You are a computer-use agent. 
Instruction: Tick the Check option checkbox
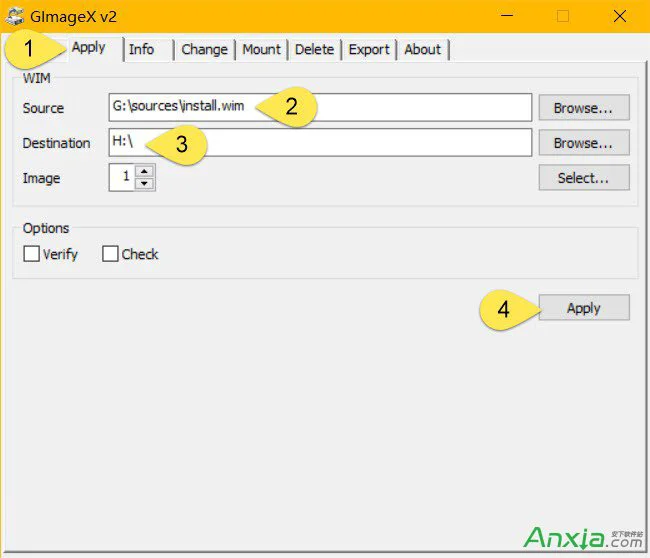tap(111, 254)
